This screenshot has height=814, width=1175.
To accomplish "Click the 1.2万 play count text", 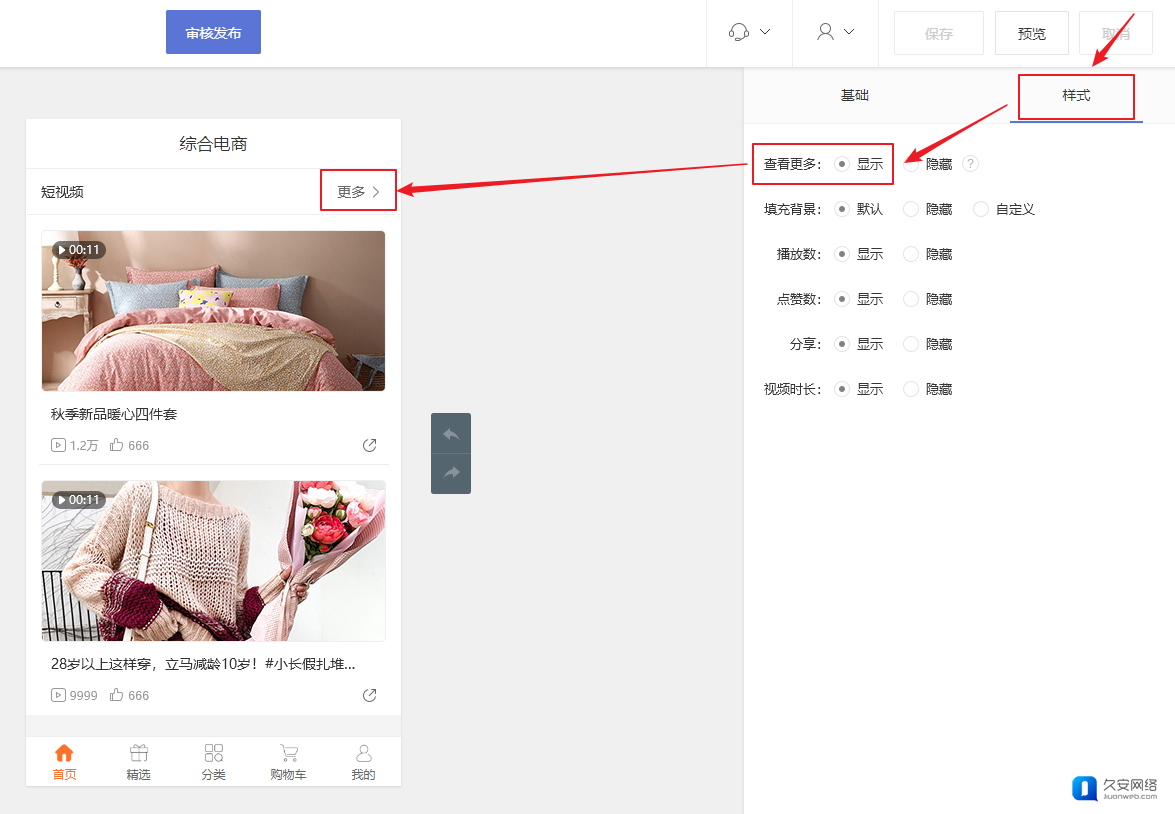I will (x=84, y=445).
